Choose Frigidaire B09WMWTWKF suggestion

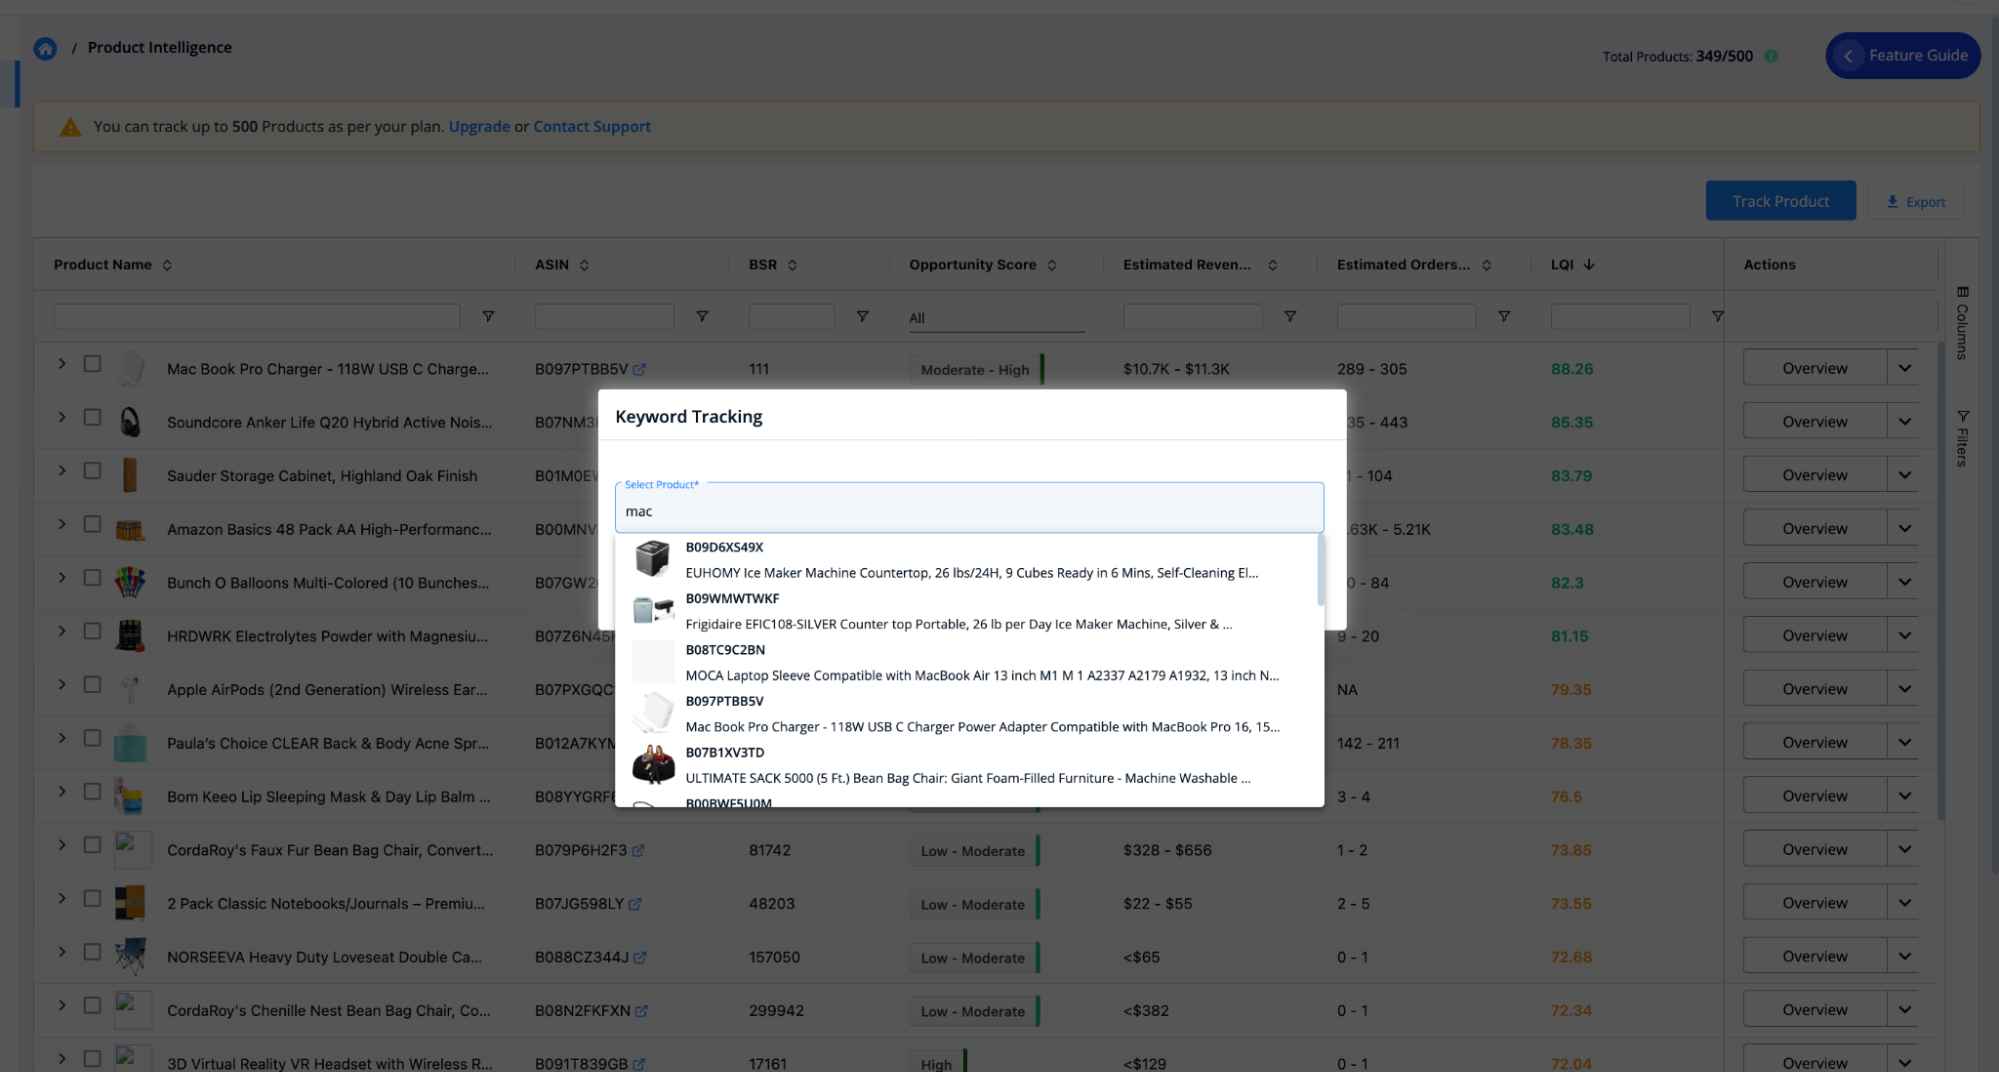[967, 611]
